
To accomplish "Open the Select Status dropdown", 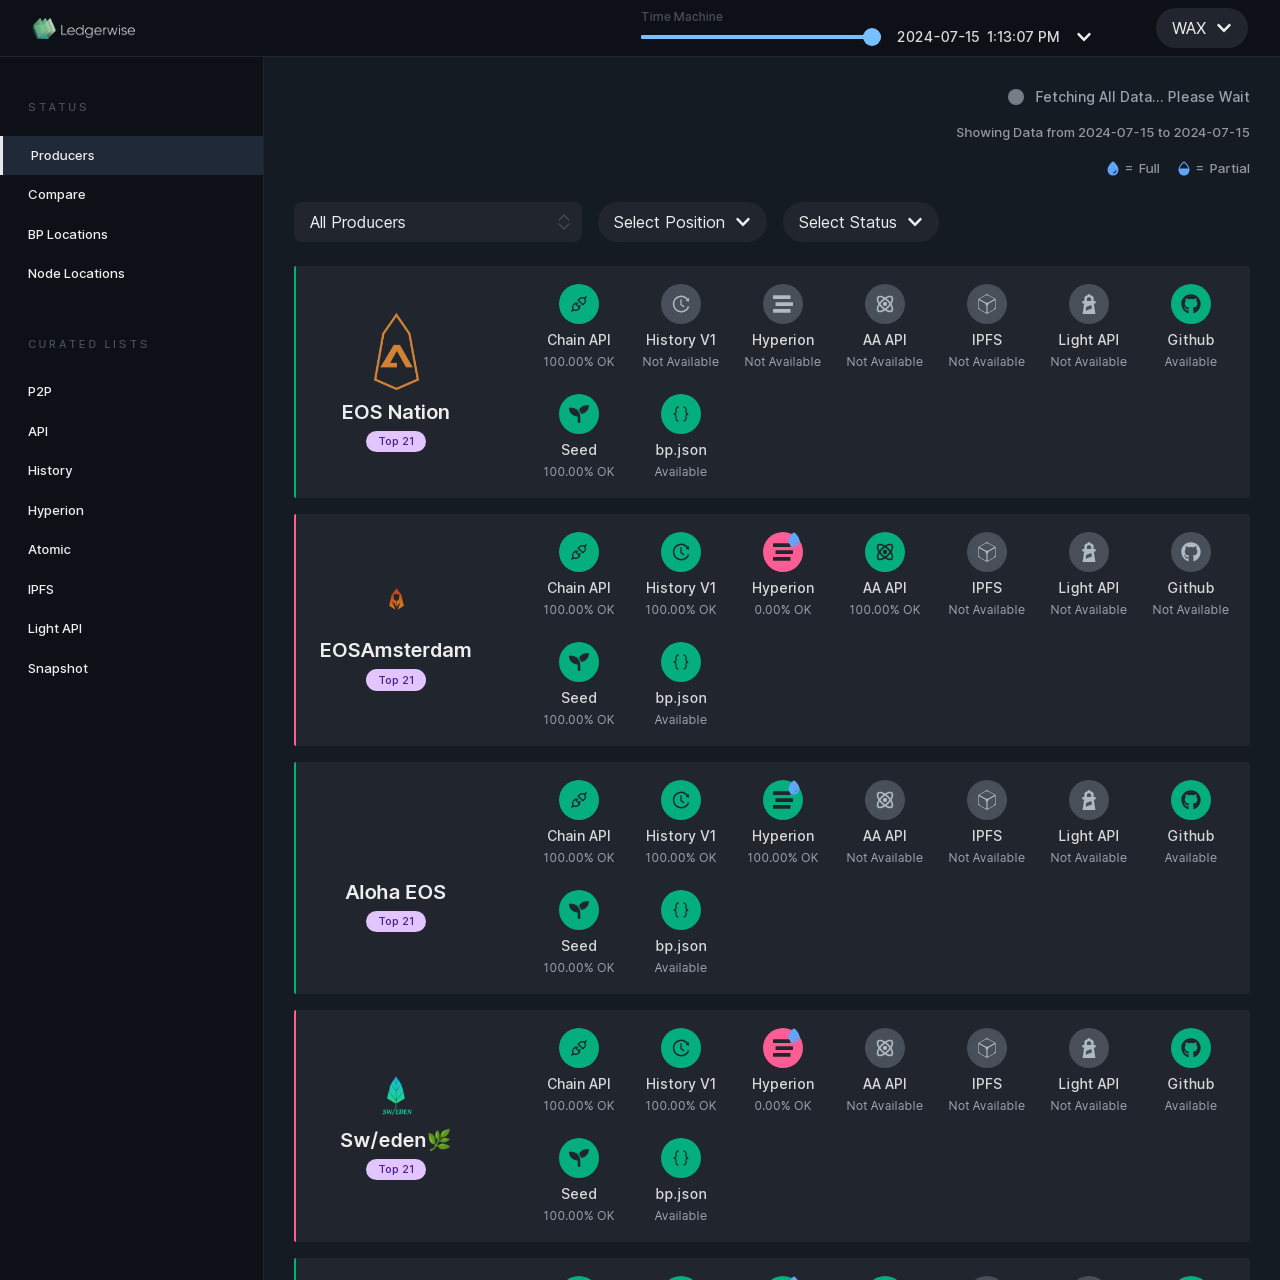I will click(860, 222).
